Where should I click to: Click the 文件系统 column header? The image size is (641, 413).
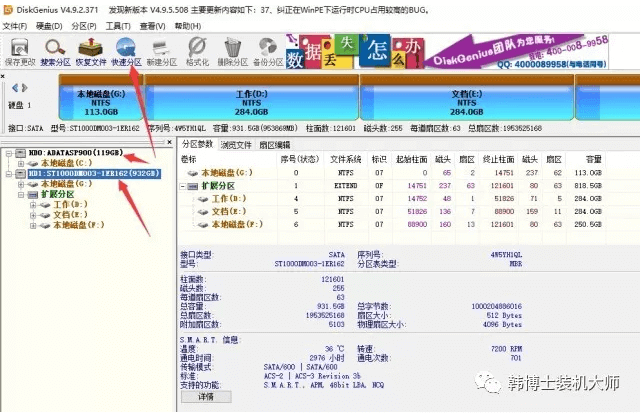pyautogui.click(x=346, y=159)
